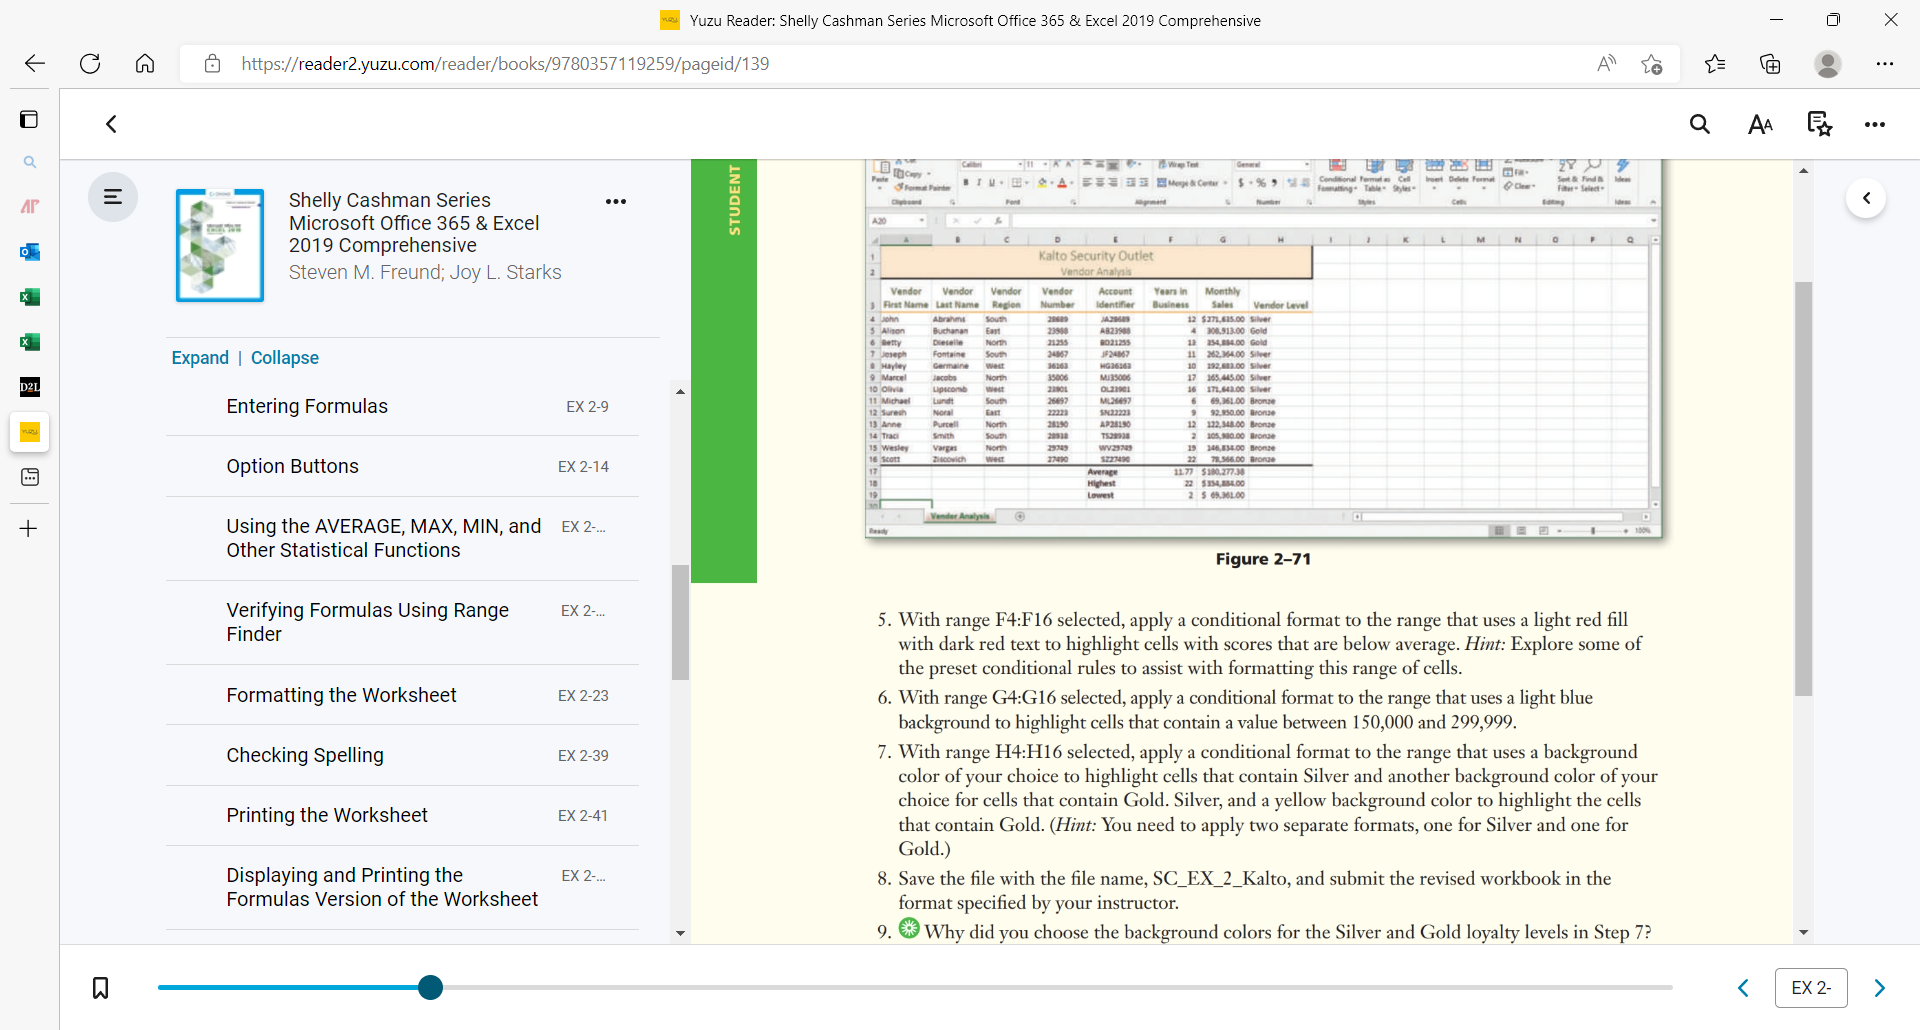Reload the page with the refresh icon

pos(90,64)
